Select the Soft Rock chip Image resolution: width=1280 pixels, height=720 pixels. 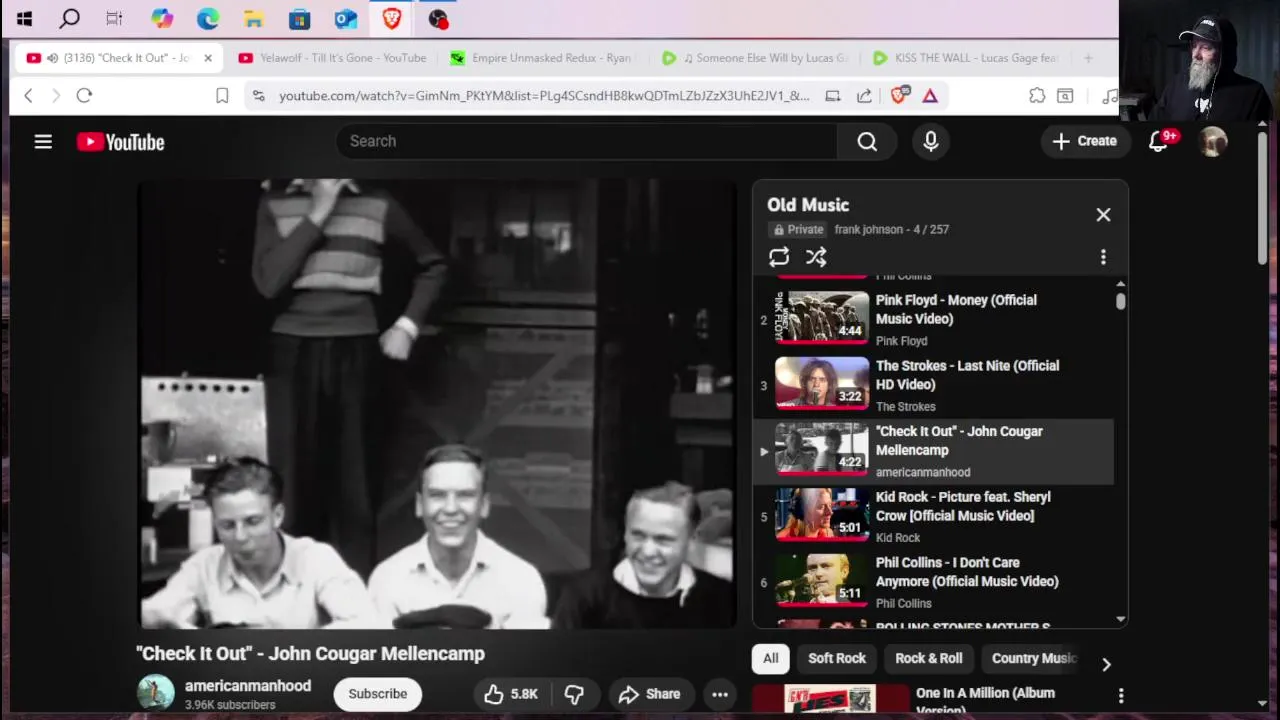point(837,658)
